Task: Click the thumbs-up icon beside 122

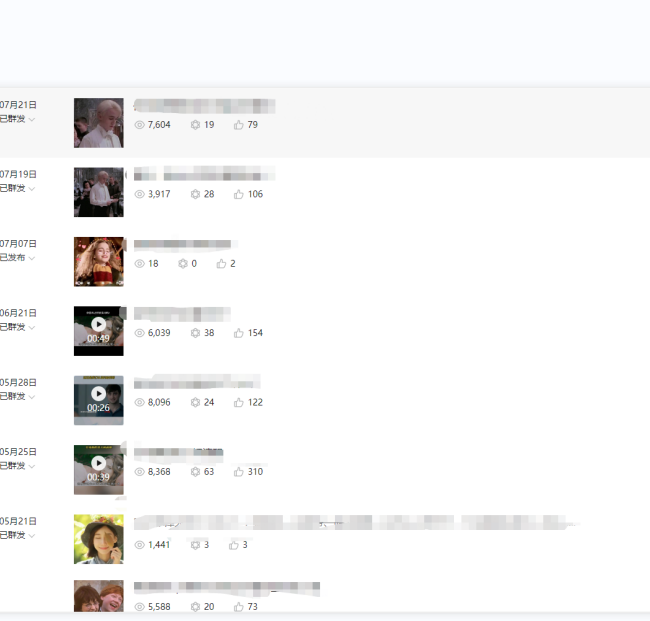Action: 238,402
